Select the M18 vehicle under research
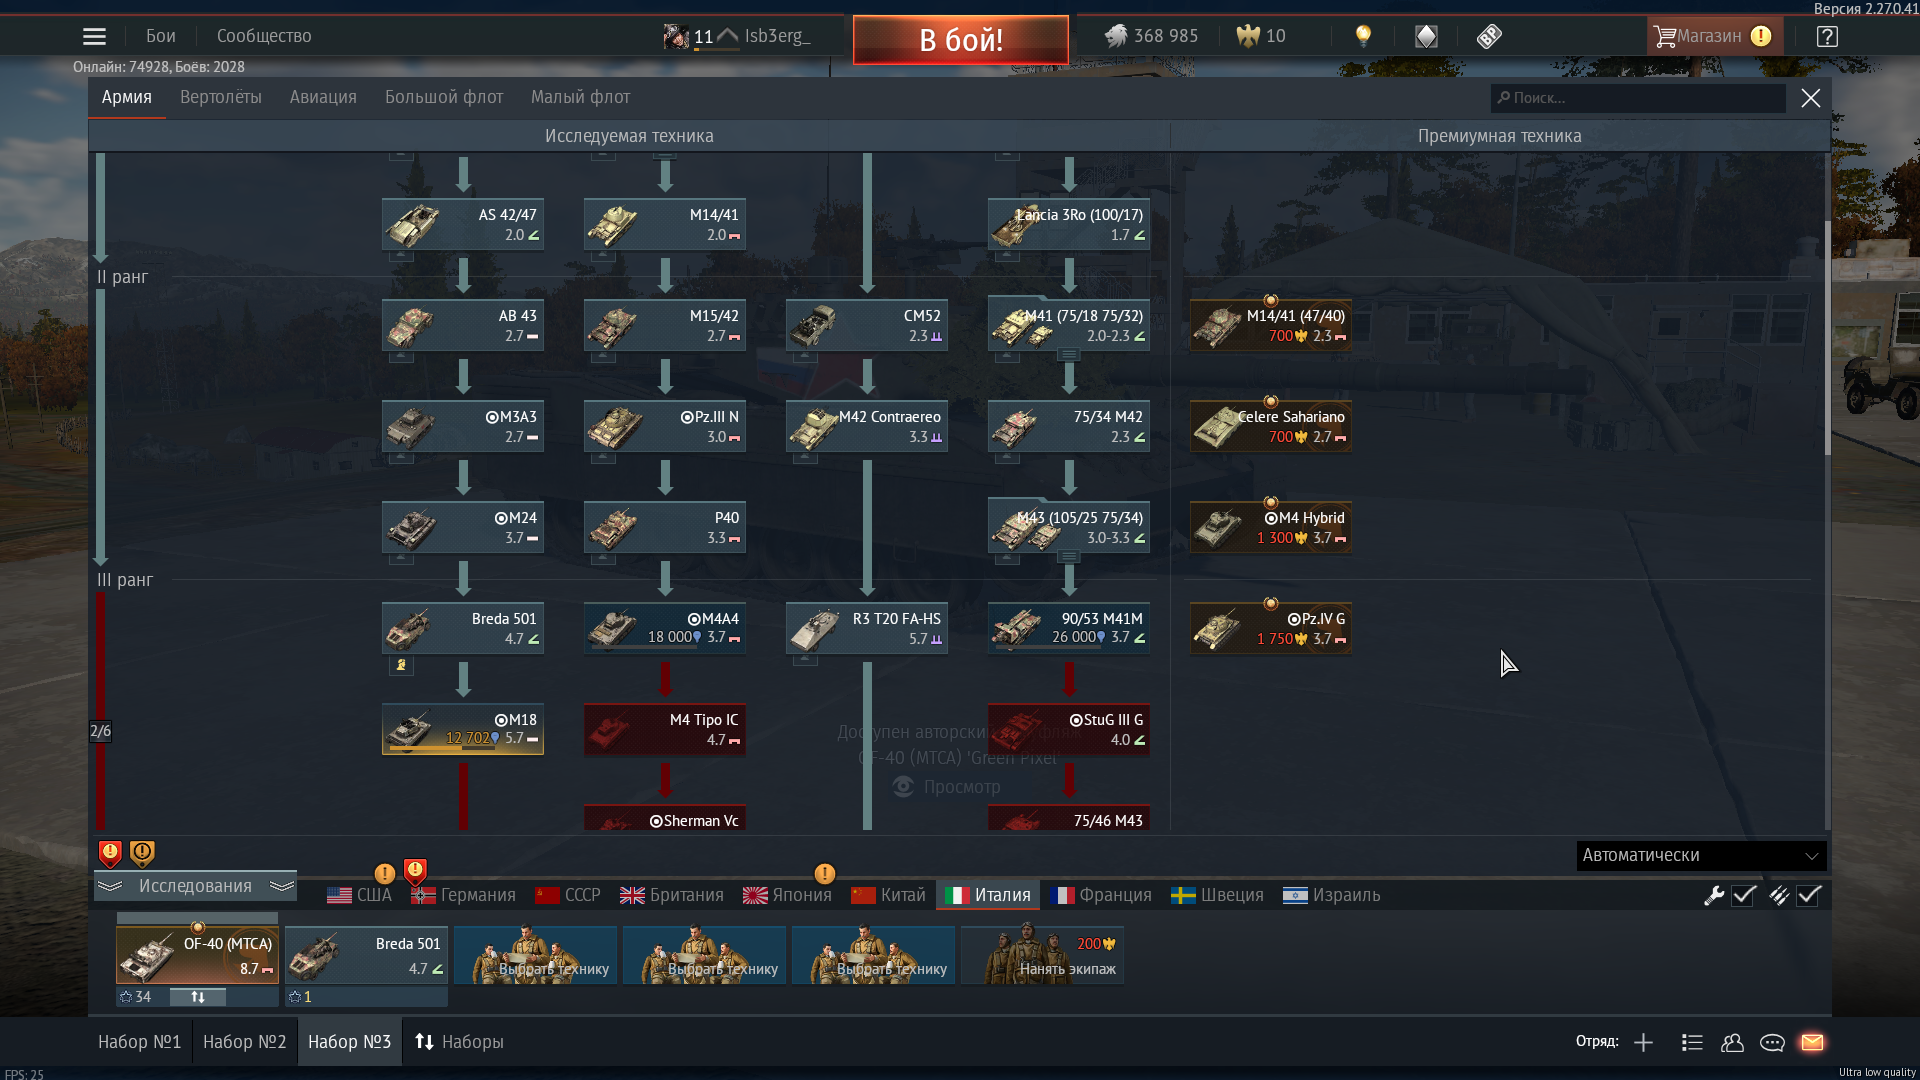 pyautogui.click(x=463, y=729)
